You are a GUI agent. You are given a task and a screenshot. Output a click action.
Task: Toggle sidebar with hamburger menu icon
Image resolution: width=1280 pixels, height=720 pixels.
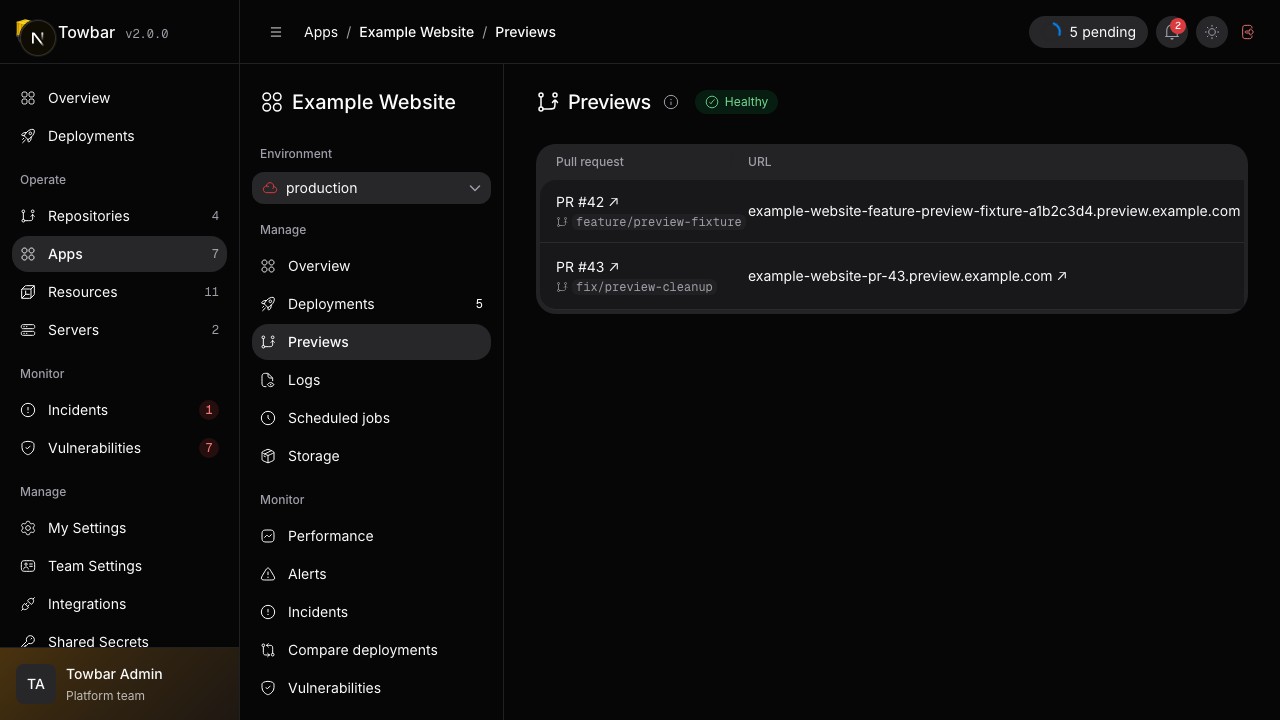click(276, 32)
